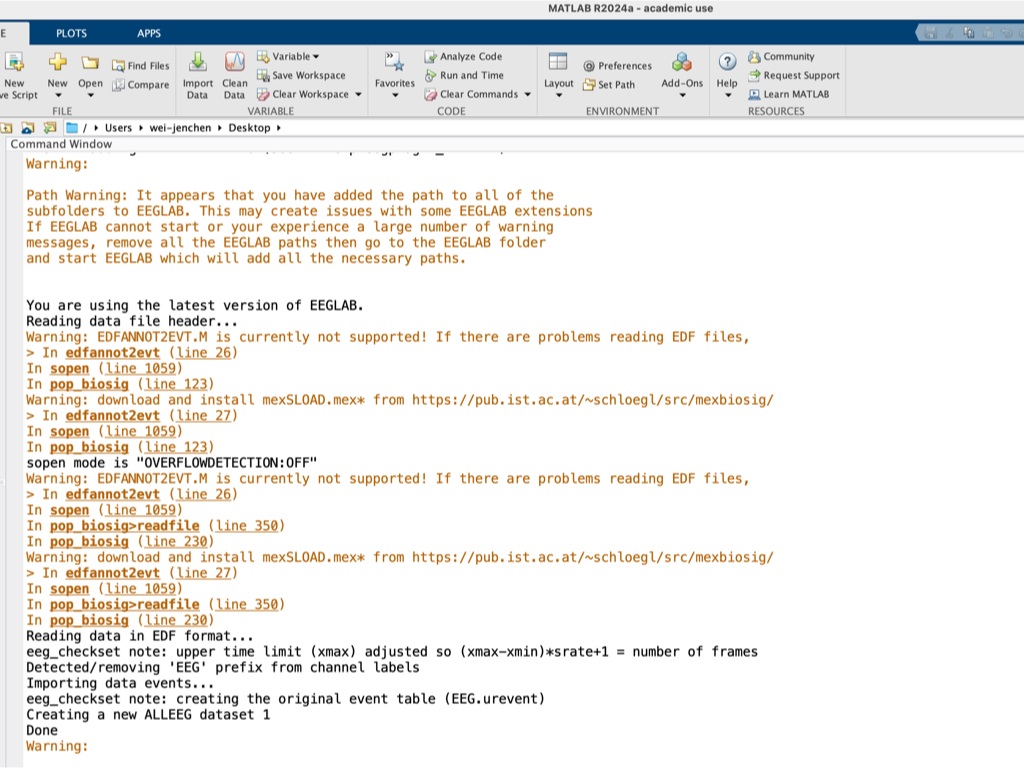Expand the Open dropdown arrow
Viewport: 1024px width, 768px height.
(x=90, y=96)
